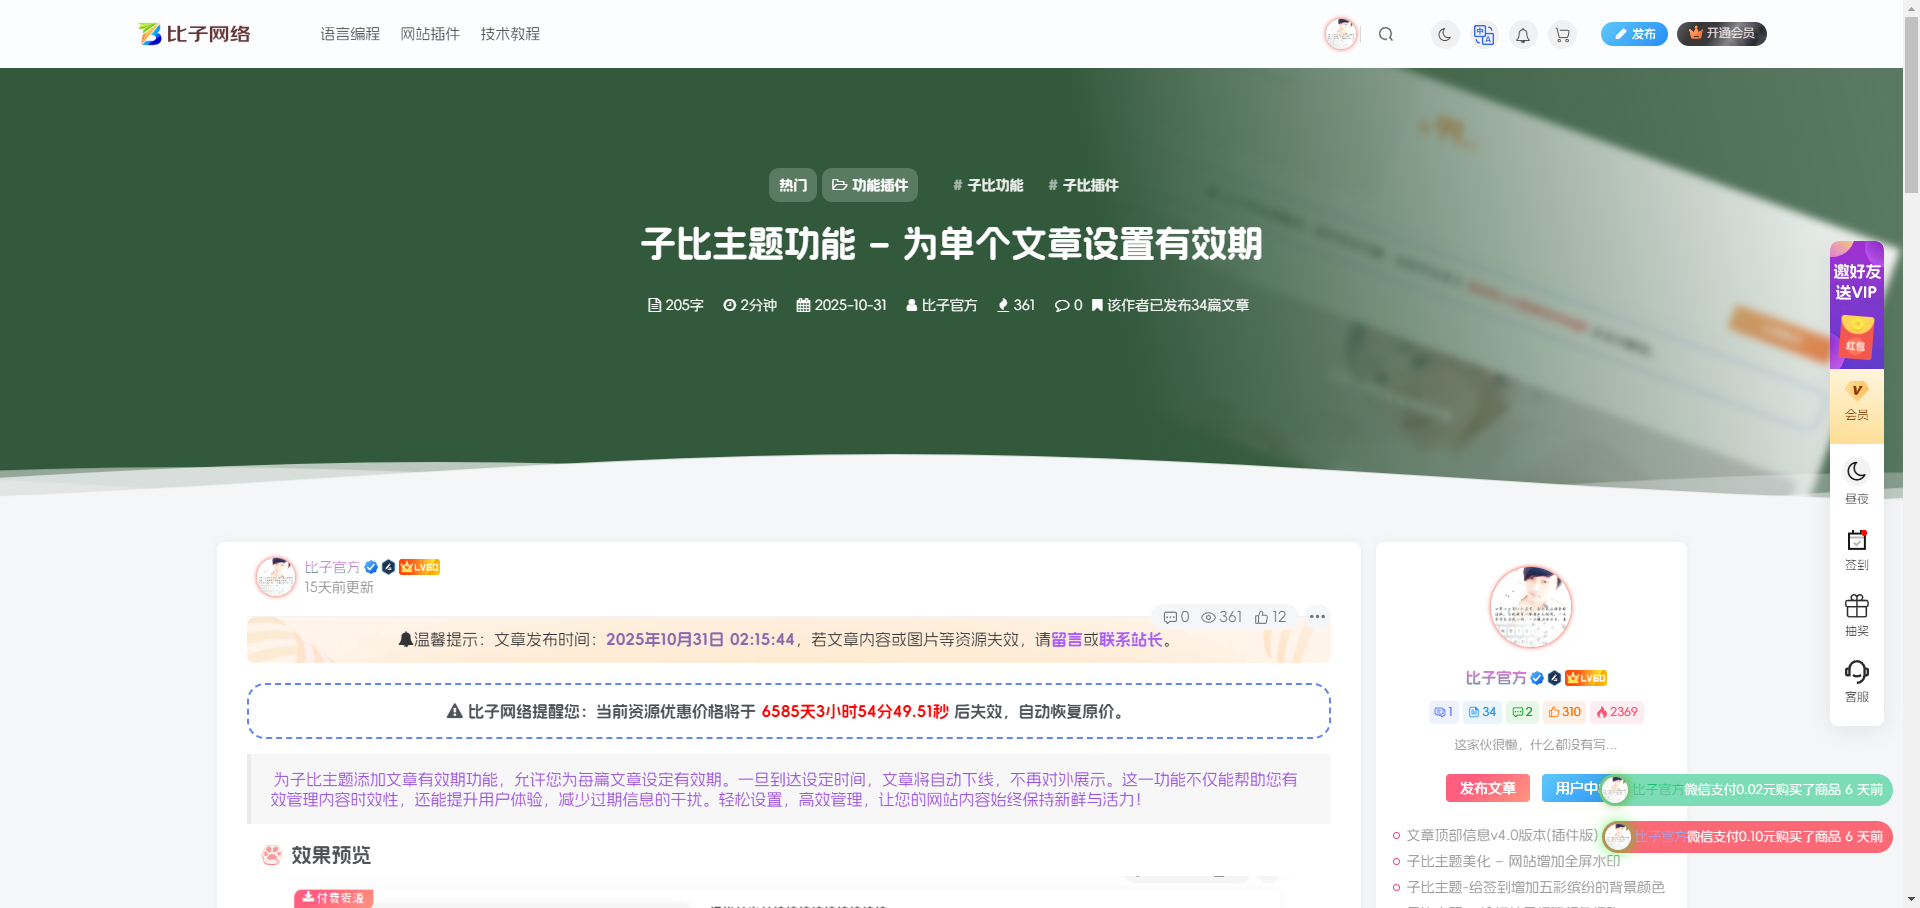This screenshot has width=1920, height=908.
Task: Switch to the 技术教程 navigation tab
Action: coord(509,33)
